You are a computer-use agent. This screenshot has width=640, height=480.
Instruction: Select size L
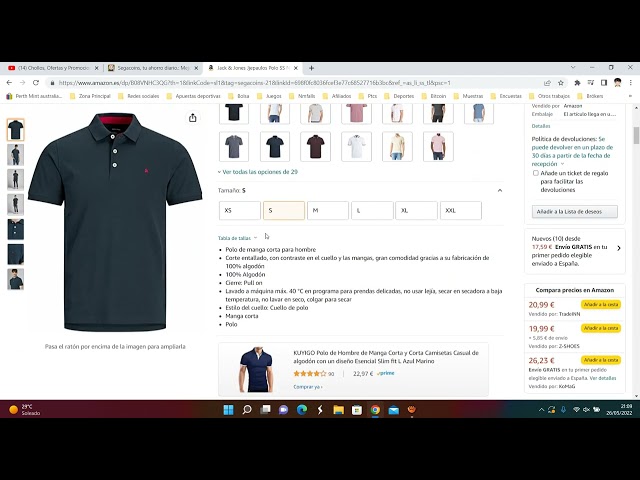[x=372, y=211]
